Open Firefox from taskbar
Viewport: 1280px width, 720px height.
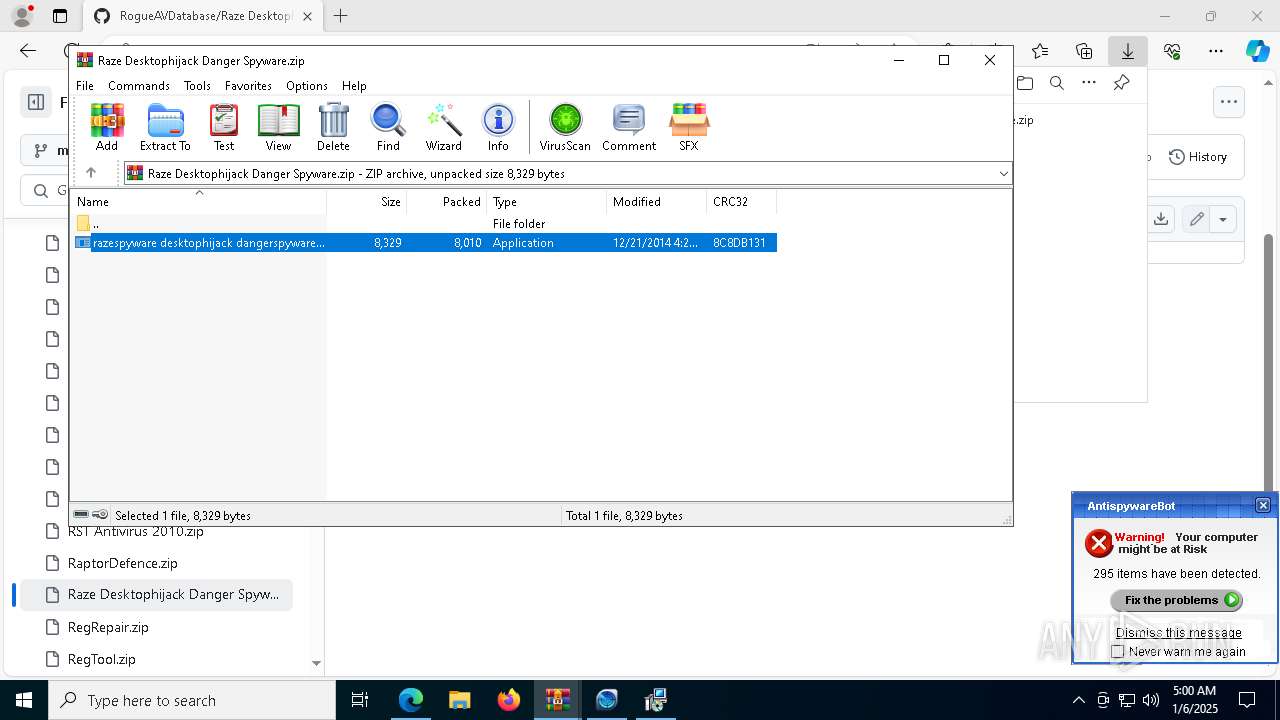(x=508, y=700)
